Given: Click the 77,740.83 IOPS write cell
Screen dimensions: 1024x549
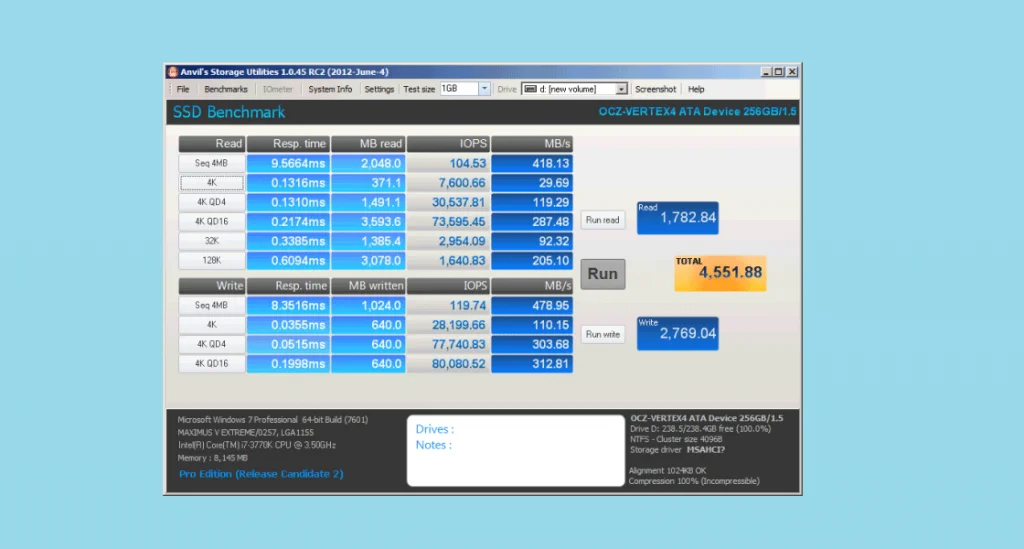Looking at the screenshot, I should point(448,344).
